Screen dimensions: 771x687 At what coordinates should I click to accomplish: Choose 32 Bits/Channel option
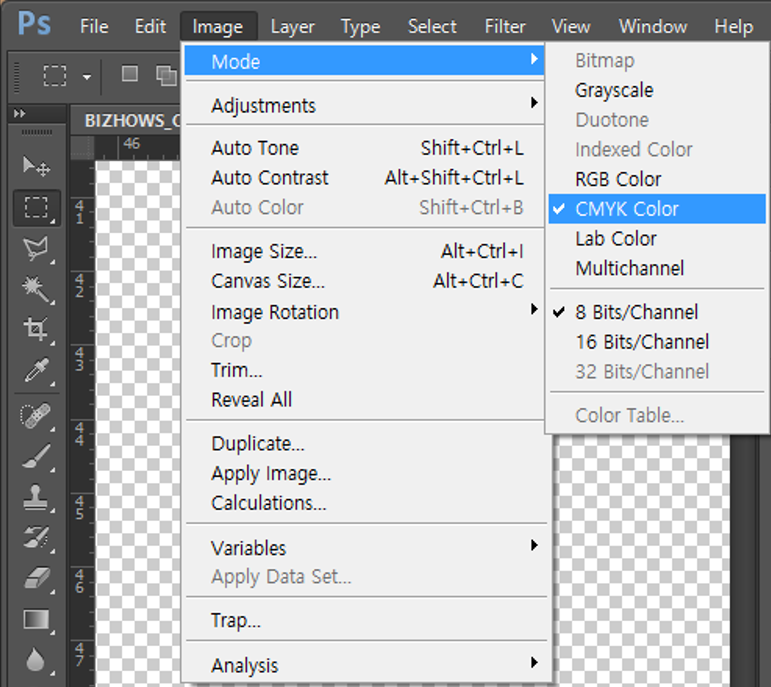pyautogui.click(x=657, y=371)
